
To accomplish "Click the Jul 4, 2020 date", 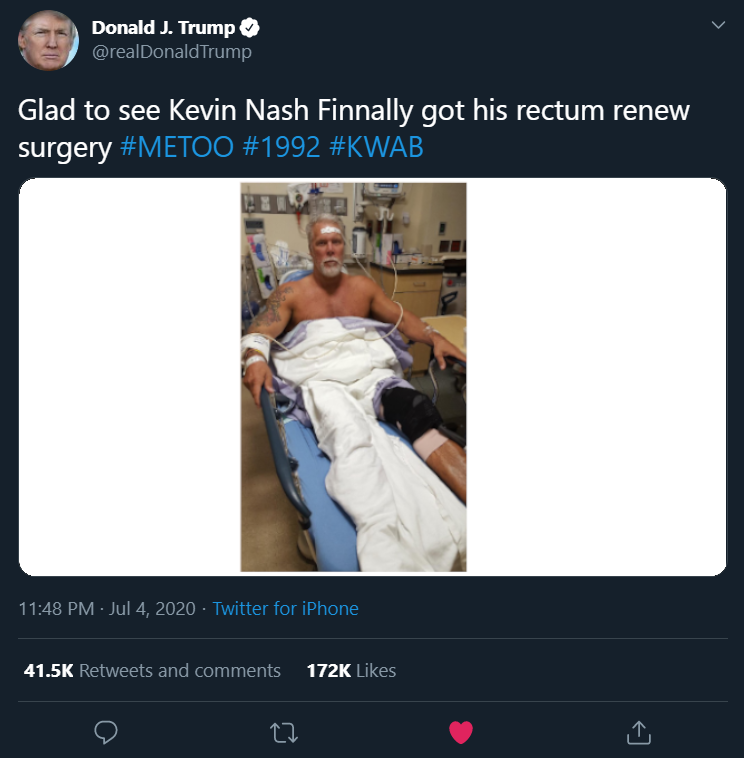I will (152, 608).
